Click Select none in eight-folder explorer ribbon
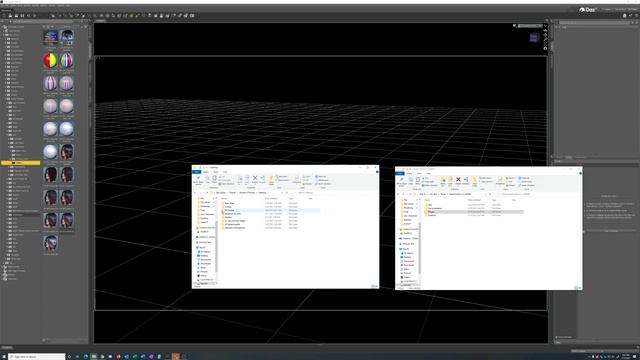The image size is (640, 360). tap(322, 180)
